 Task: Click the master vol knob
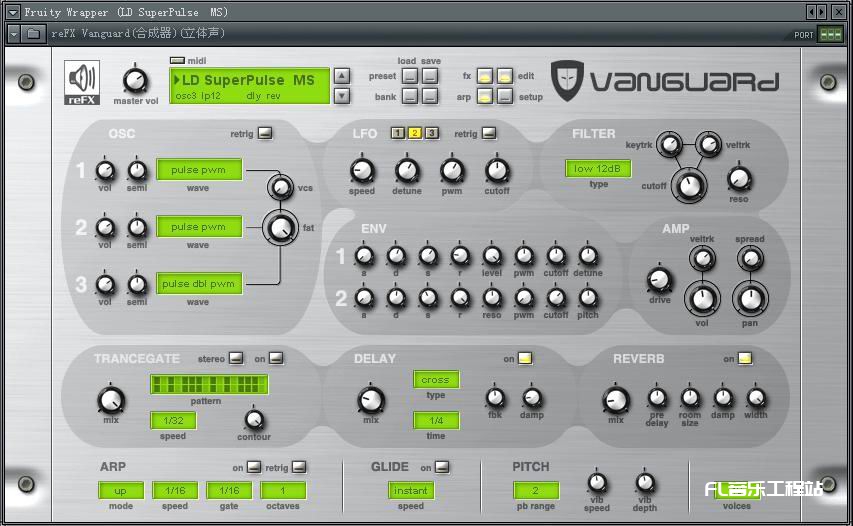[135, 81]
